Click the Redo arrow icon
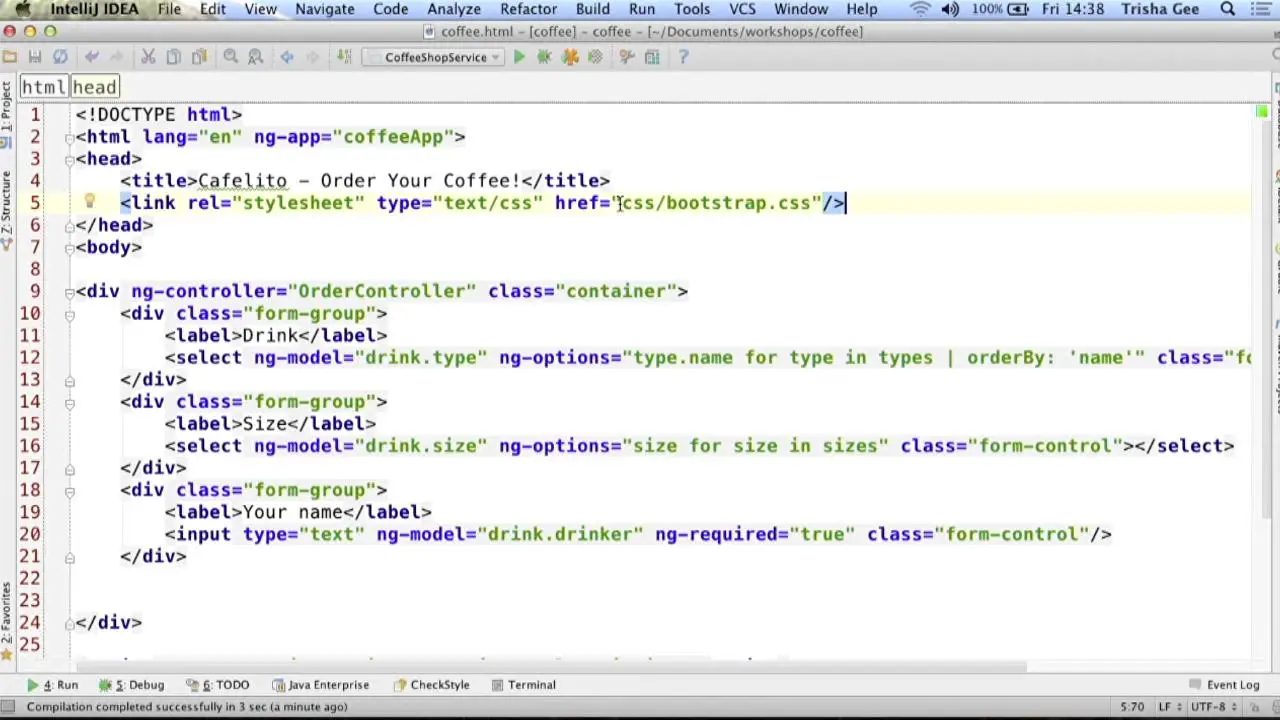The image size is (1280, 720). pyautogui.click(x=117, y=57)
